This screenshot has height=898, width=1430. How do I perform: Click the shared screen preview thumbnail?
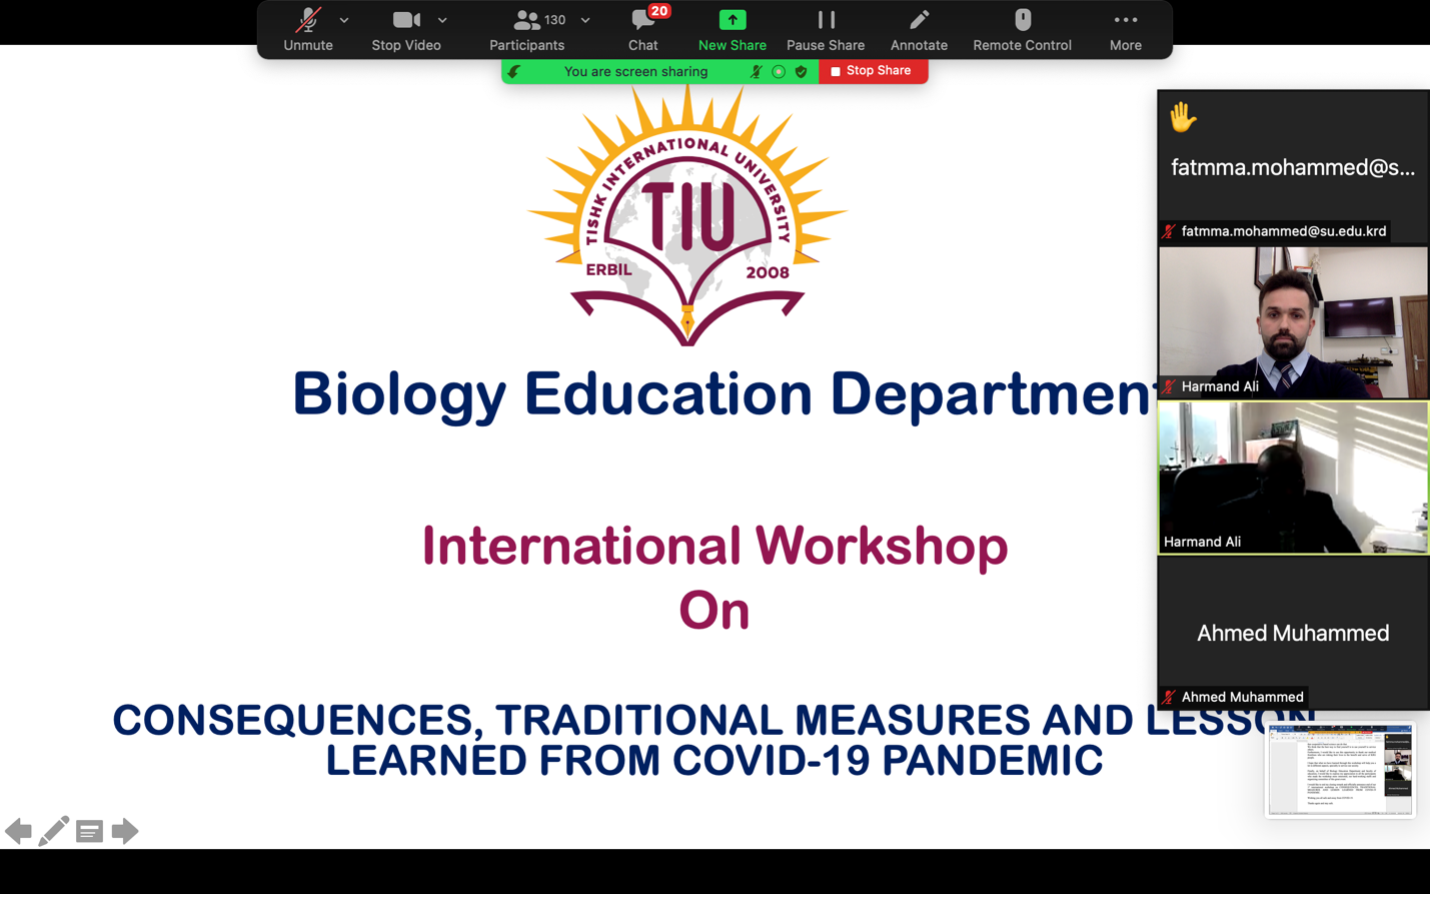[x=1340, y=770]
